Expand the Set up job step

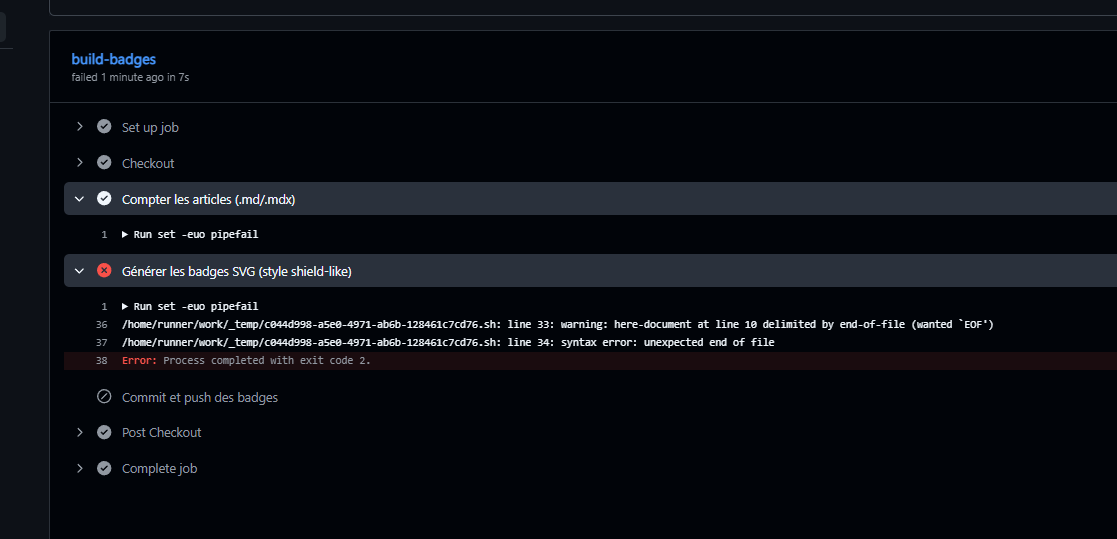pos(80,127)
